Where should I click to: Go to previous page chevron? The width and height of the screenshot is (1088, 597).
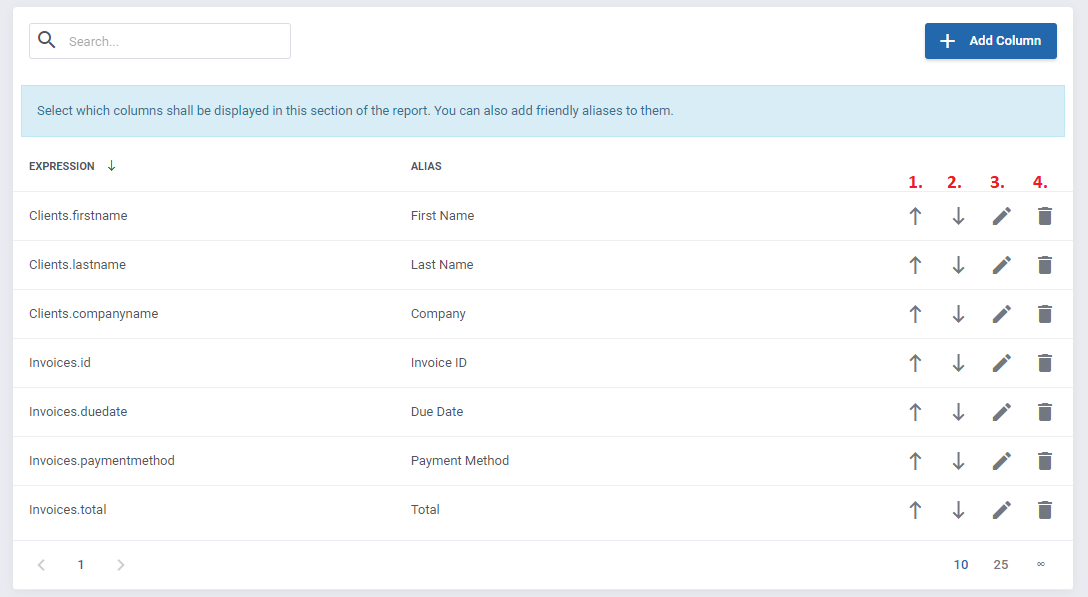click(x=42, y=565)
